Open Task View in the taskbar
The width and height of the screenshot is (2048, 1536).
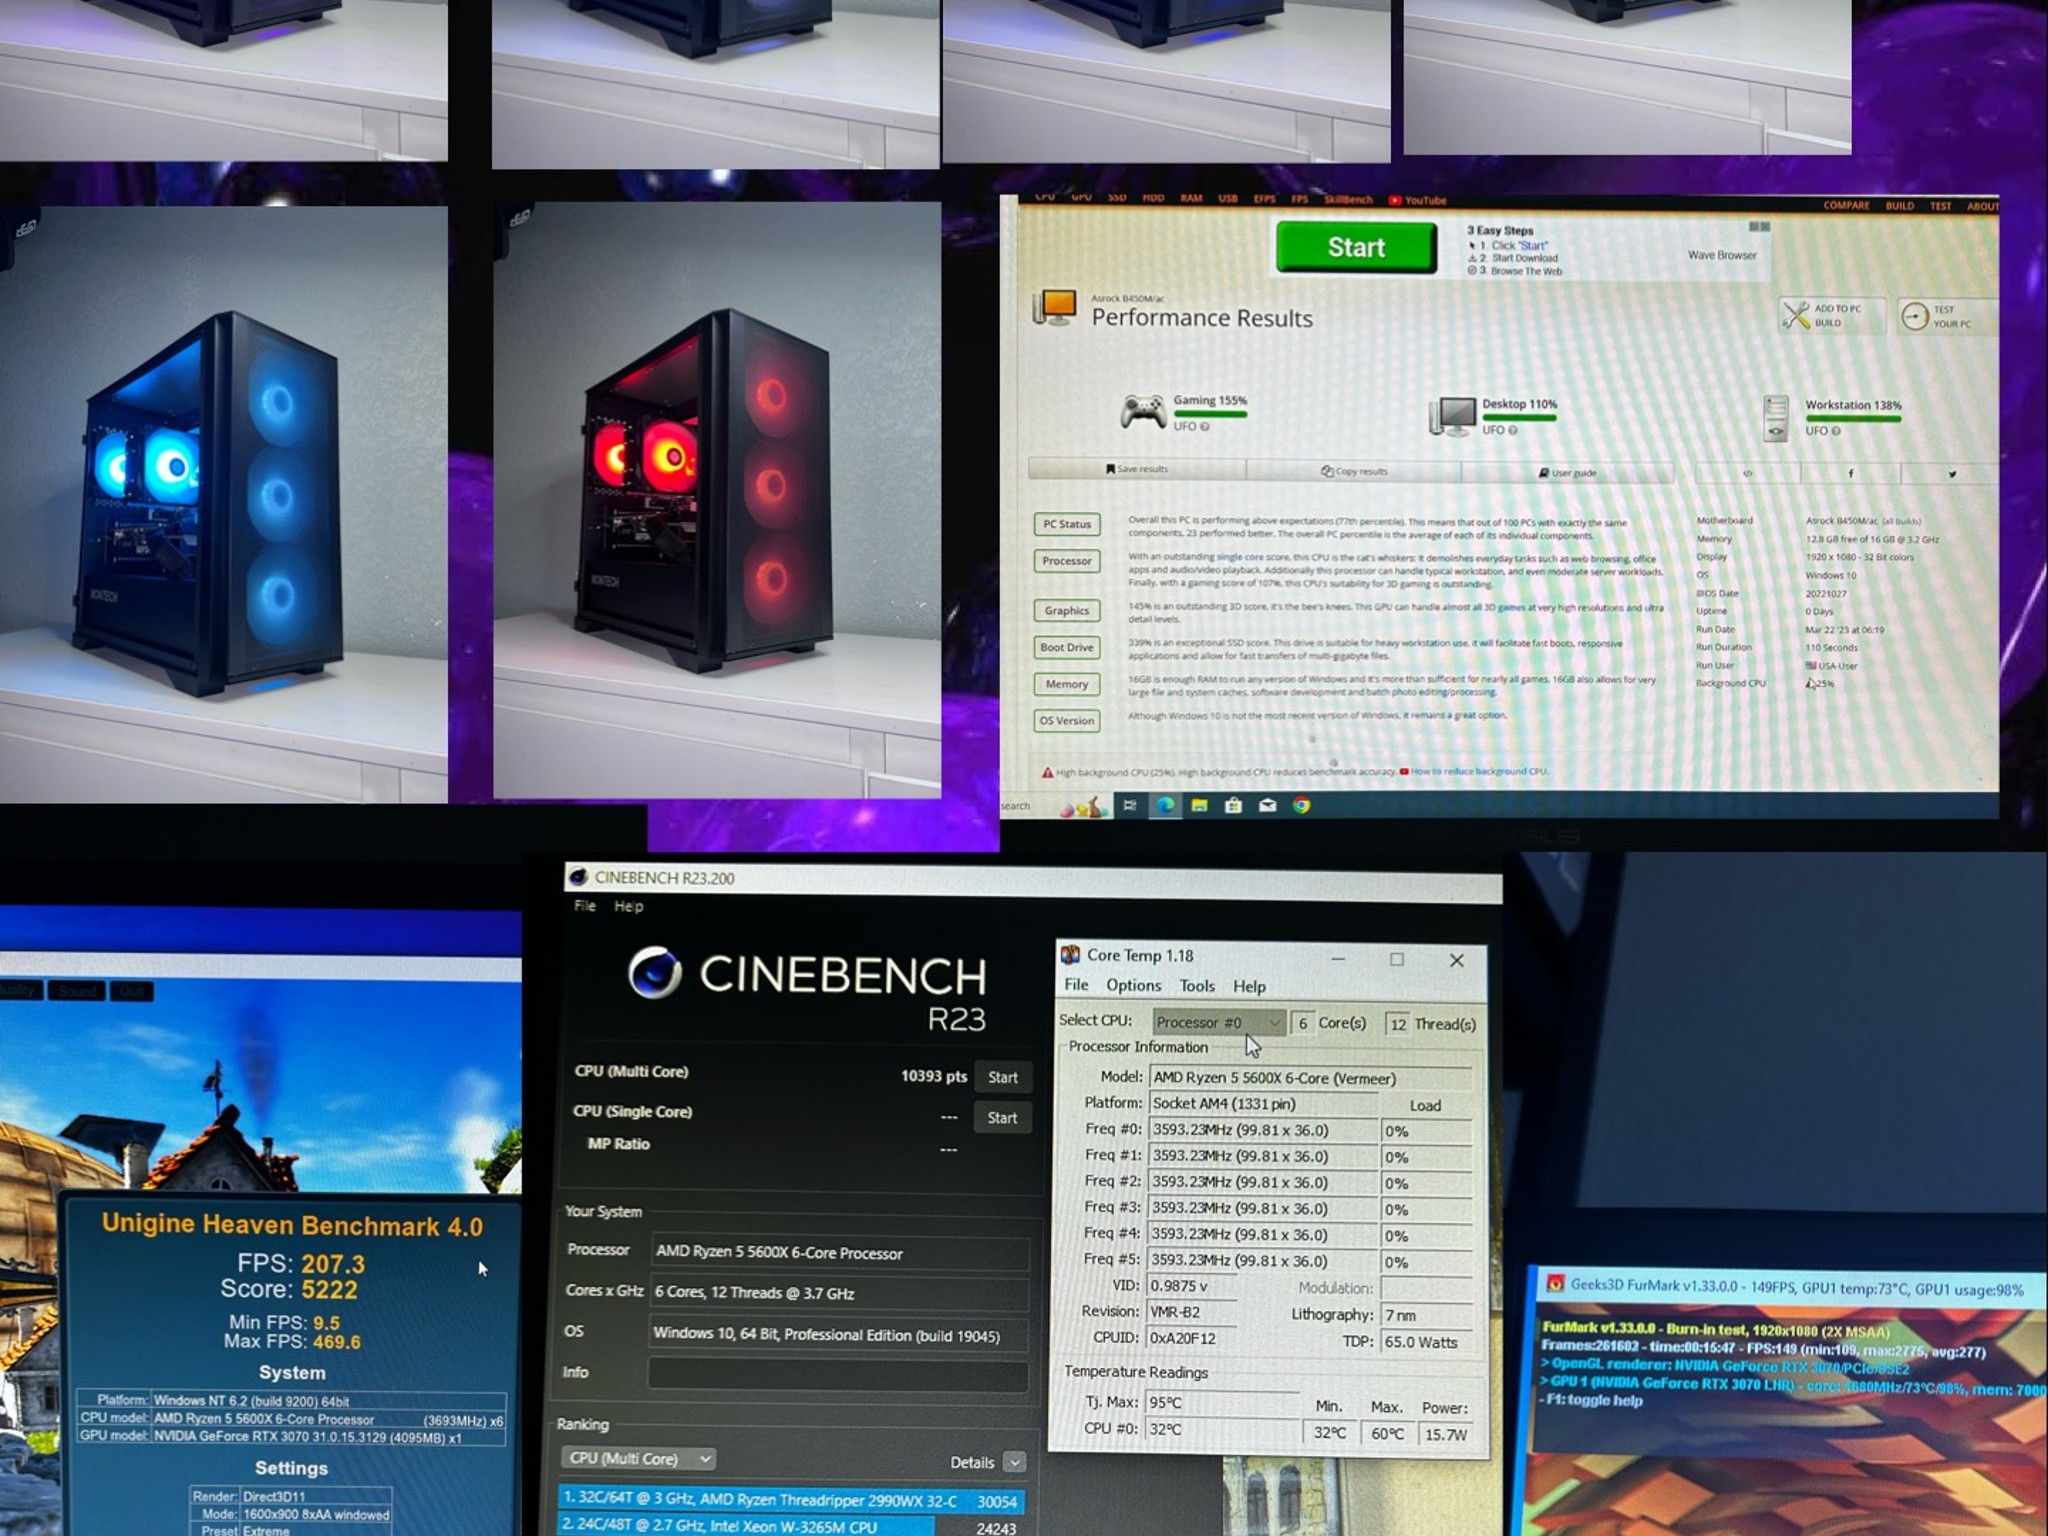pos(1130,806)
